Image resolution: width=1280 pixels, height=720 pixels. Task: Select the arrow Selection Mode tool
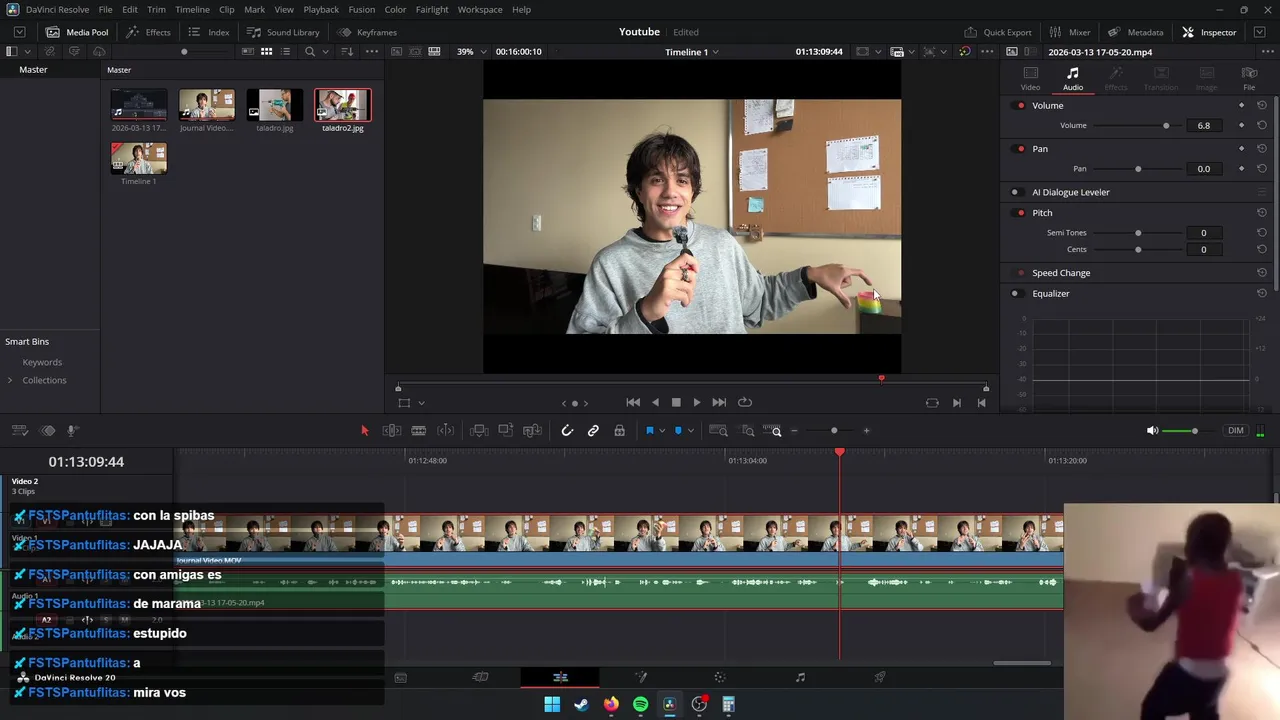(364, 431)
